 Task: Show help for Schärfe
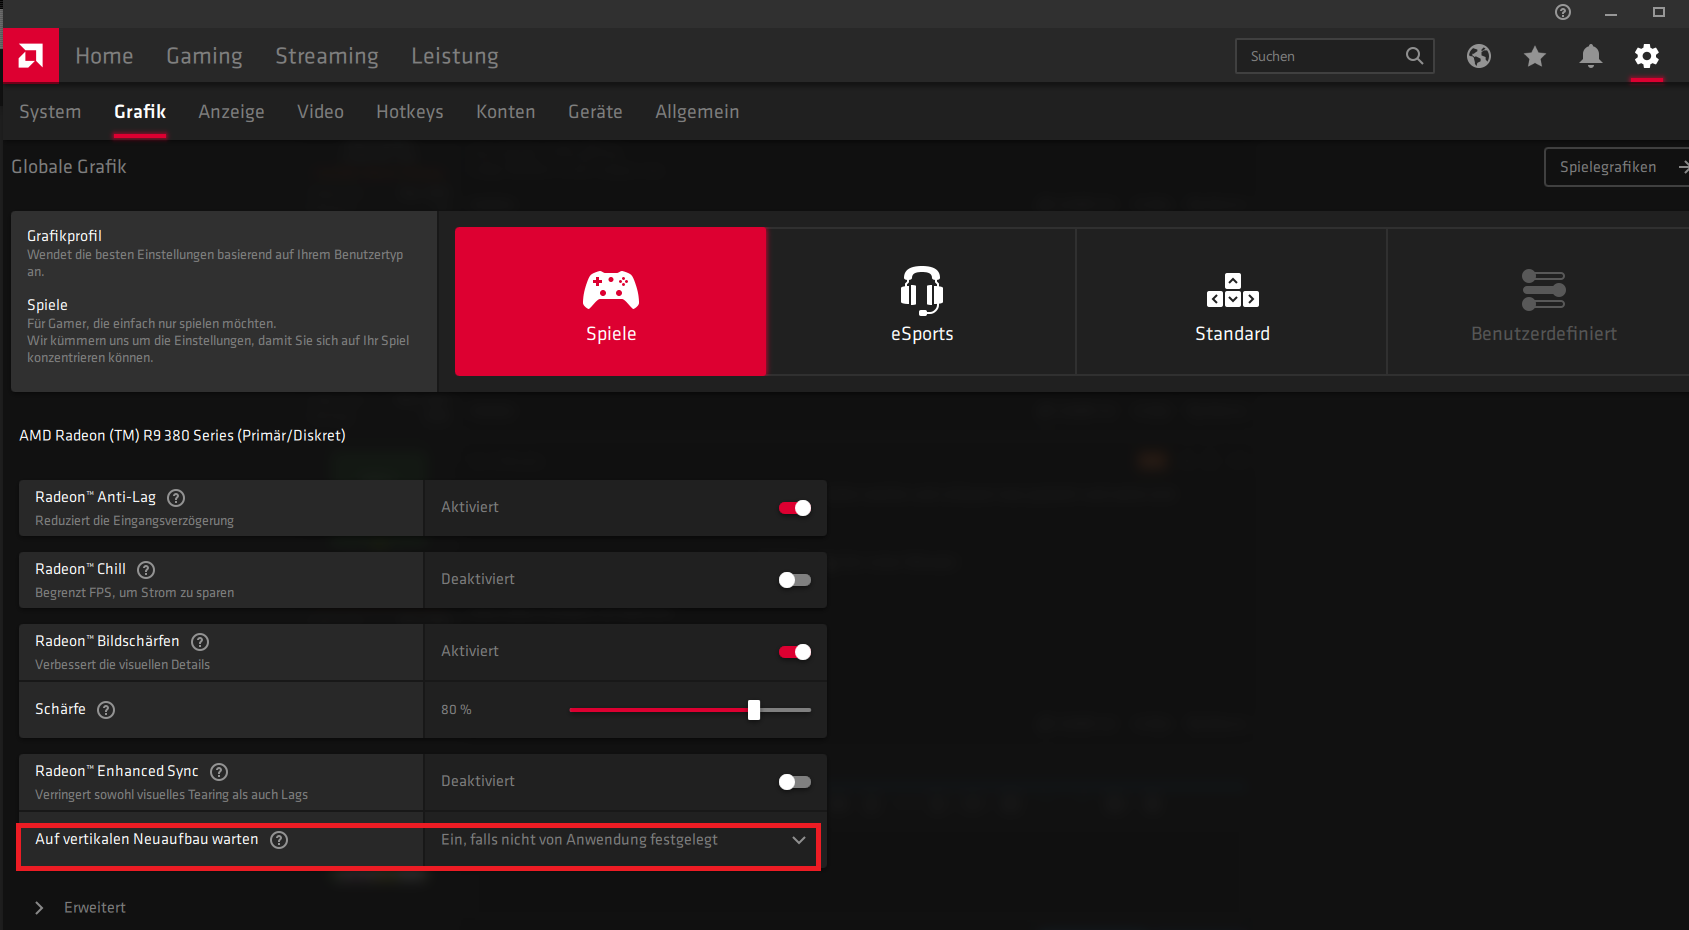pos(106,710)
